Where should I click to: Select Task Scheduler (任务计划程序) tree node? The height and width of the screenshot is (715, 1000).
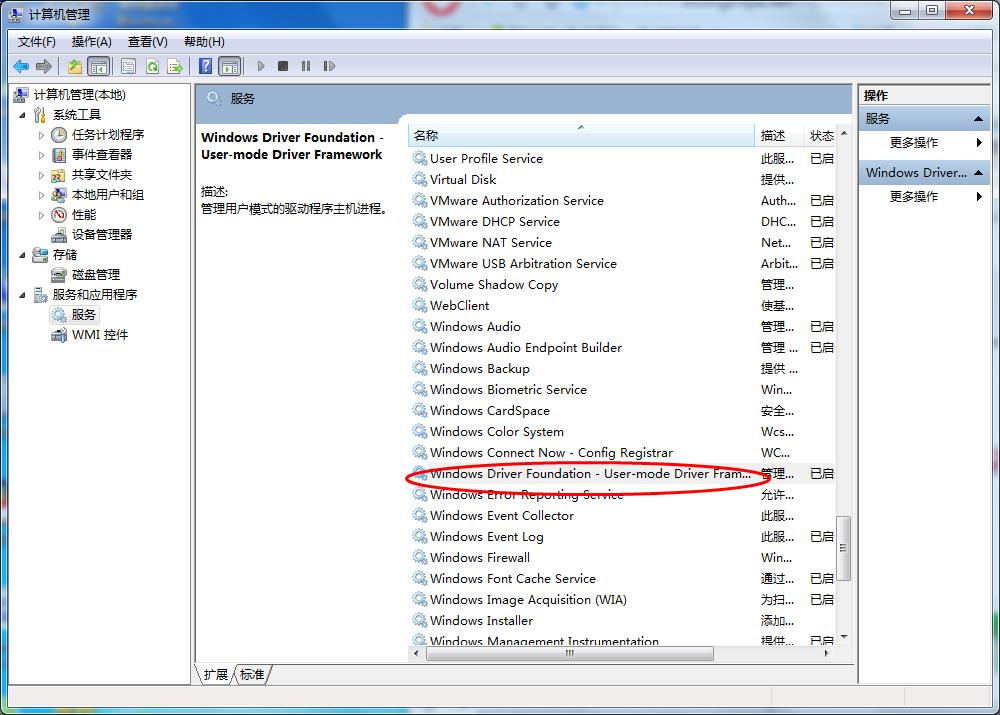point(108,135)
